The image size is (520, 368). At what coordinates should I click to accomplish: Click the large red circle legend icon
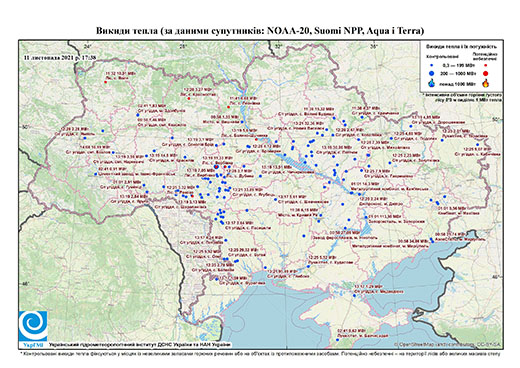pyautogui.click(x=485, y=73)
